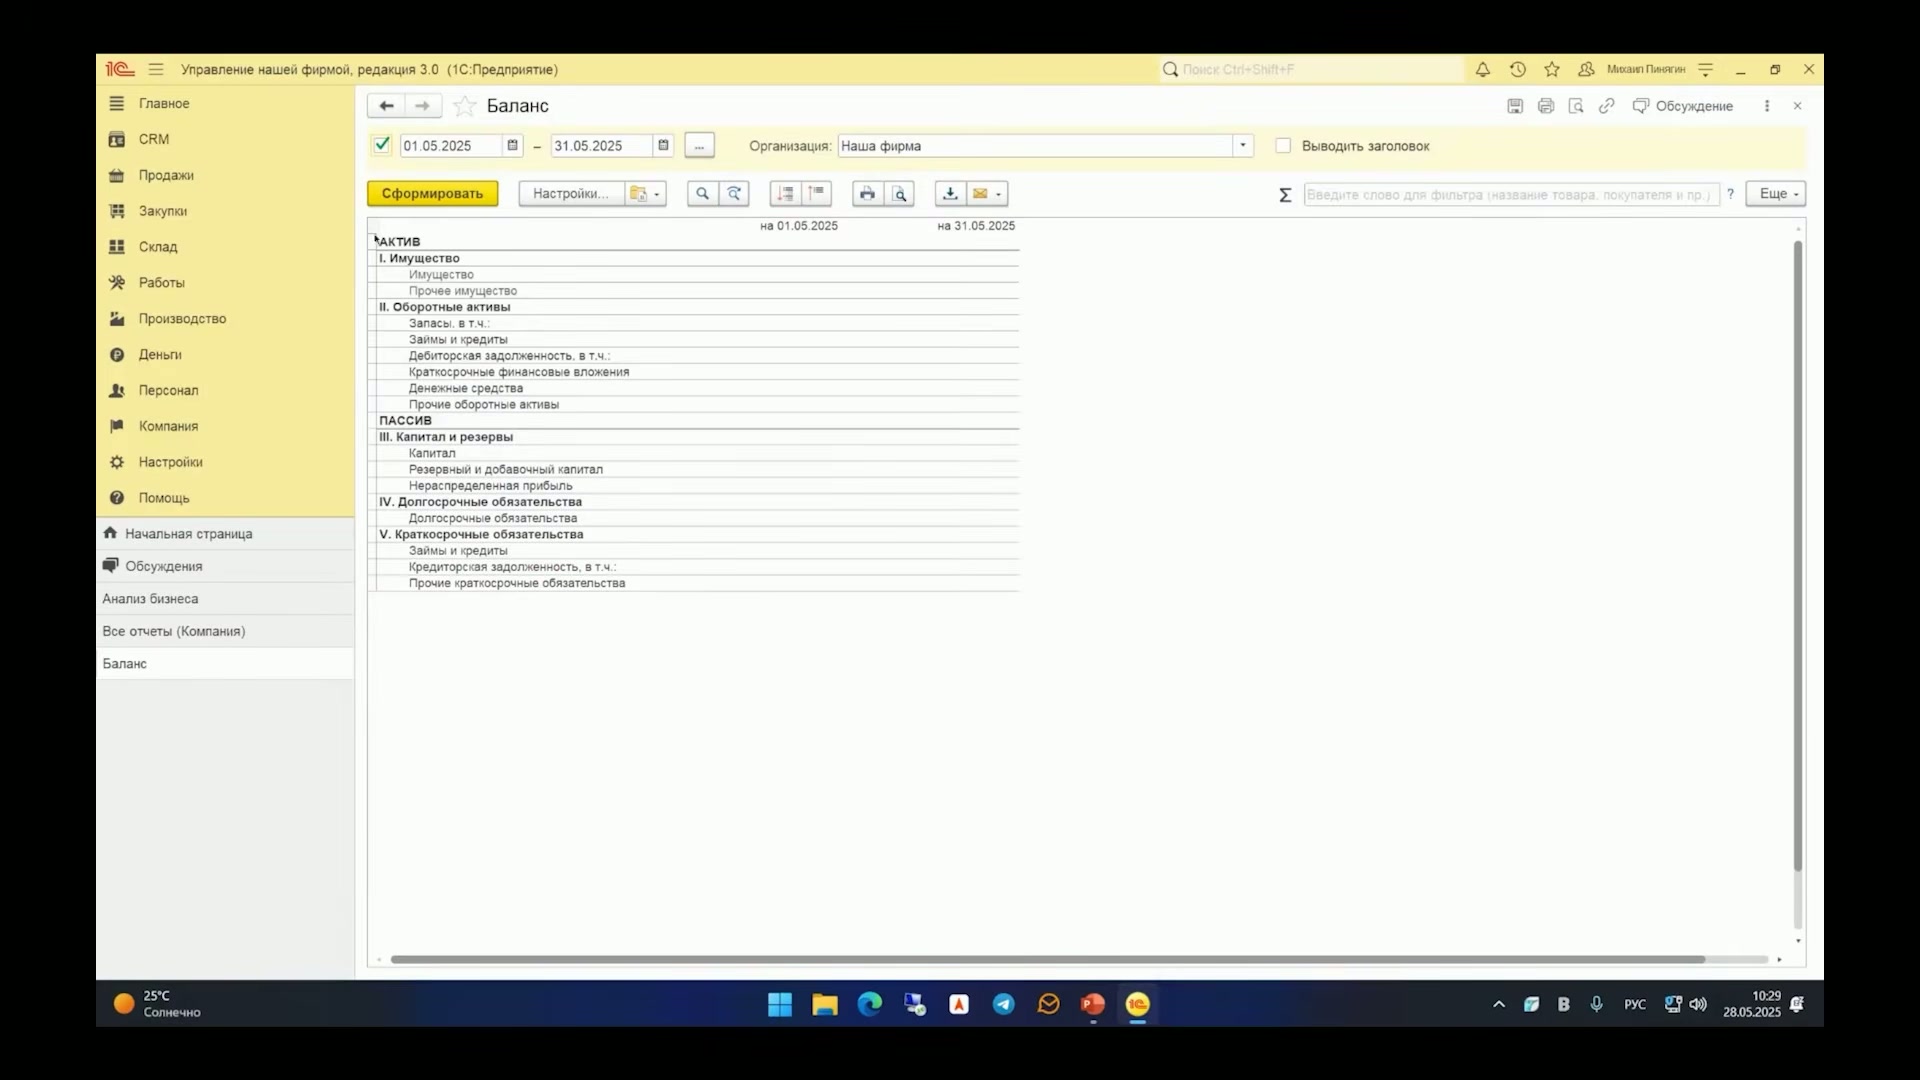The height and width of the screenshot is (1080, 1920).
Task: Open Организация dropdown arrow
Action: click(x=1243, y=146)
